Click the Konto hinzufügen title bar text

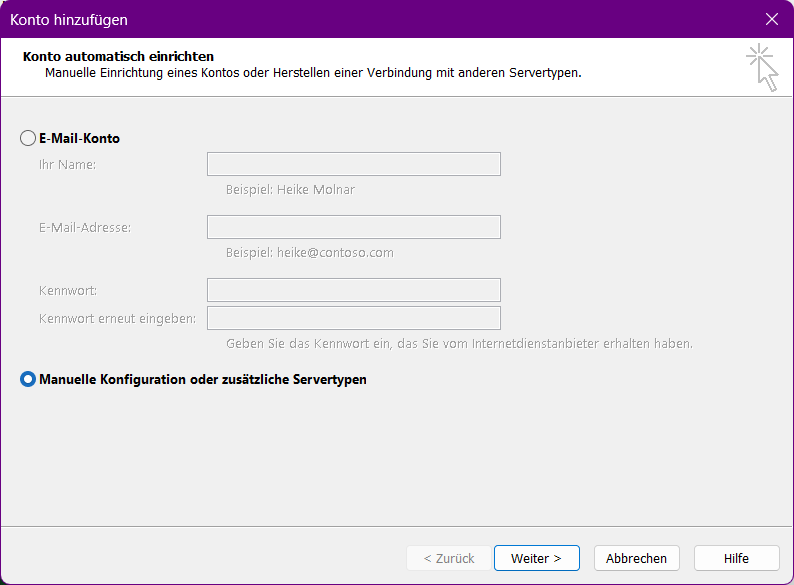click(69, 19)
